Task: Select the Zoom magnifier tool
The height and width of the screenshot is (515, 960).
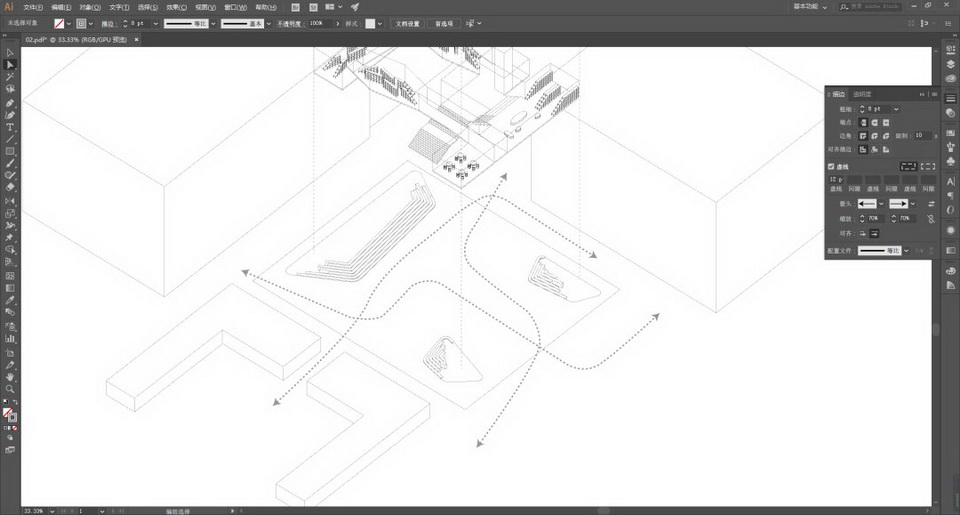Action: tap(10, 389)
